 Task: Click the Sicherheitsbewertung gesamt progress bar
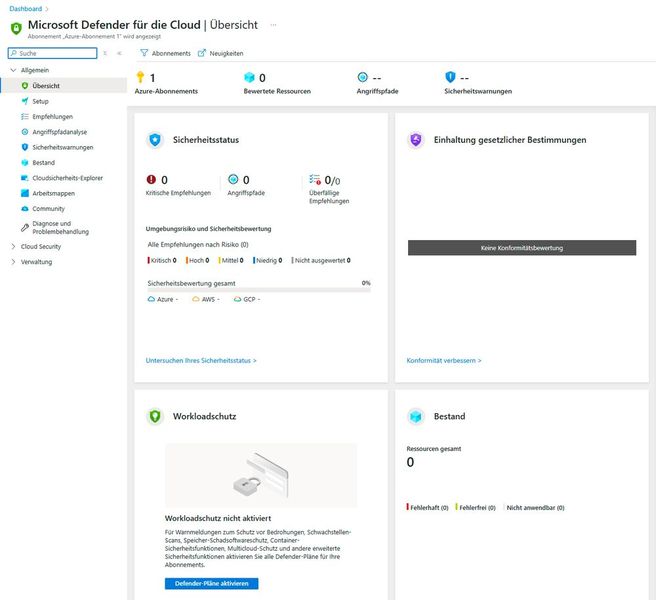(x=259, y=290)
